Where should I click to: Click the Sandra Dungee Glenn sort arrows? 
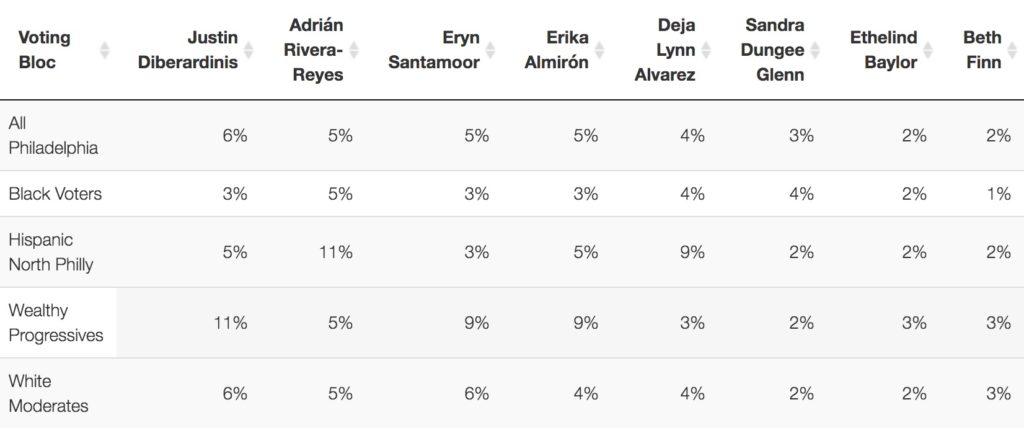pos(815,49)
